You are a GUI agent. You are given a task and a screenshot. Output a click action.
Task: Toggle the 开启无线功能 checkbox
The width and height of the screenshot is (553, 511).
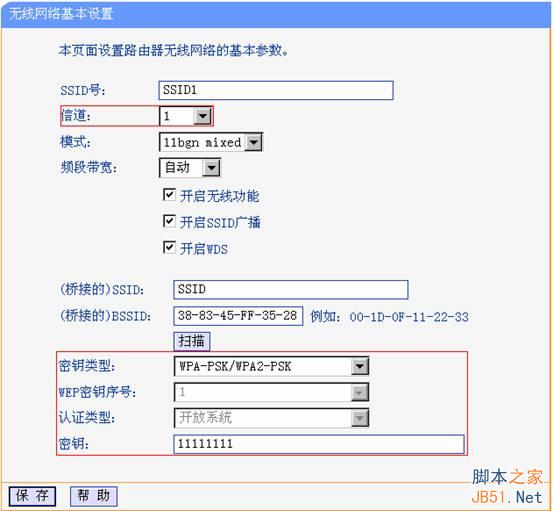point(169,195)
